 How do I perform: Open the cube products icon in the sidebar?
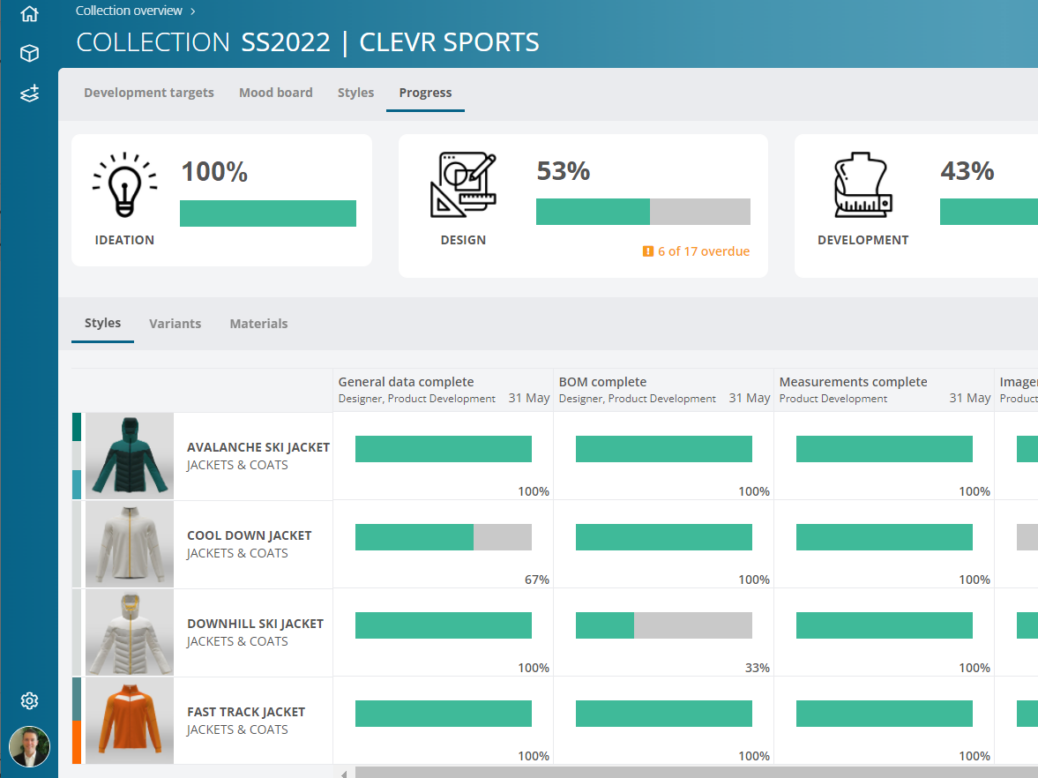[x=29, y=53]
